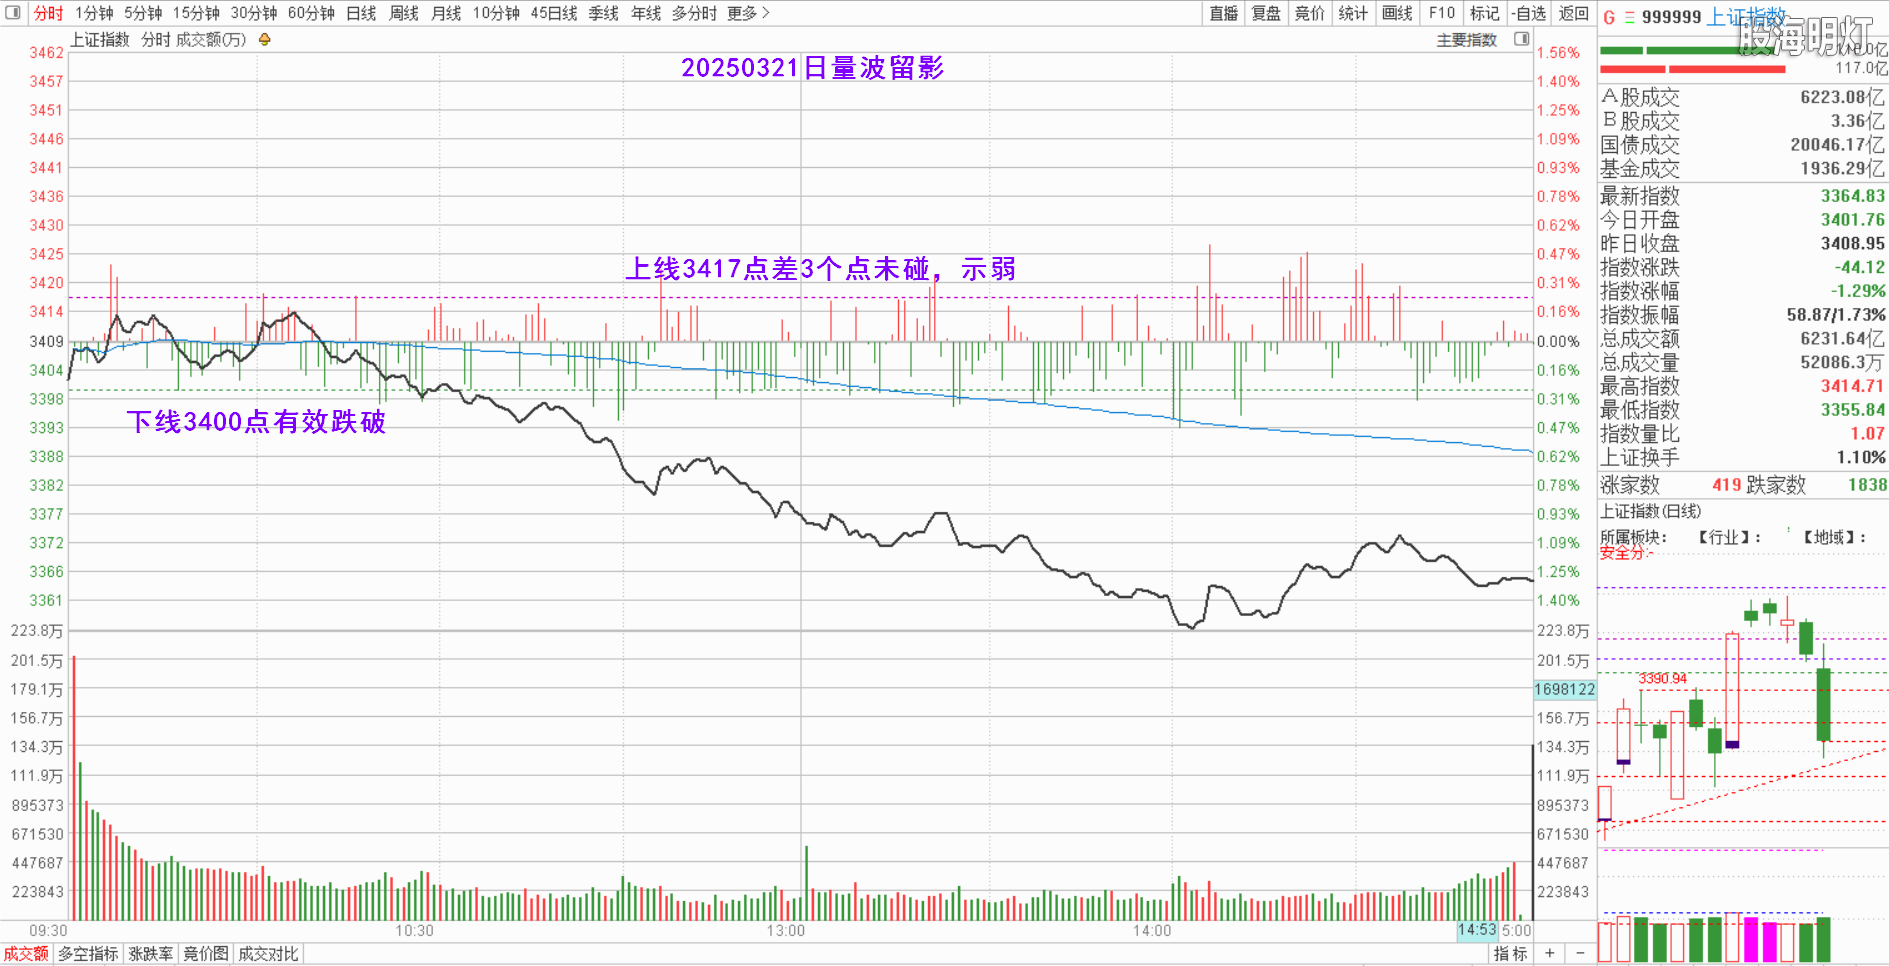Zoom out with the minus button
Screen dimensions: 1889x966
pyautogui.click(x=1580, y=954)
